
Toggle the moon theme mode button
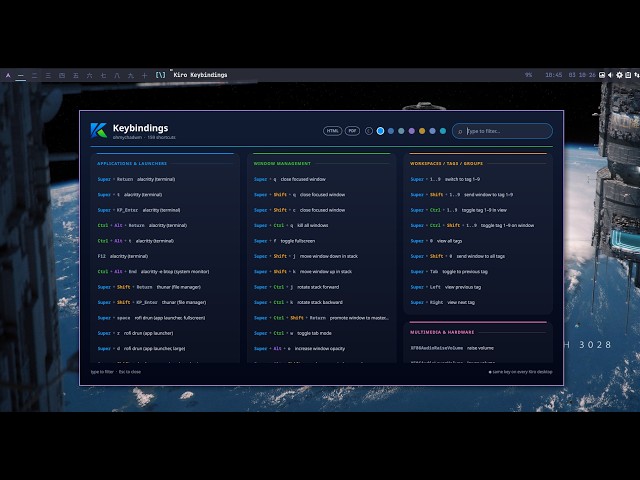tap(369, 131)
